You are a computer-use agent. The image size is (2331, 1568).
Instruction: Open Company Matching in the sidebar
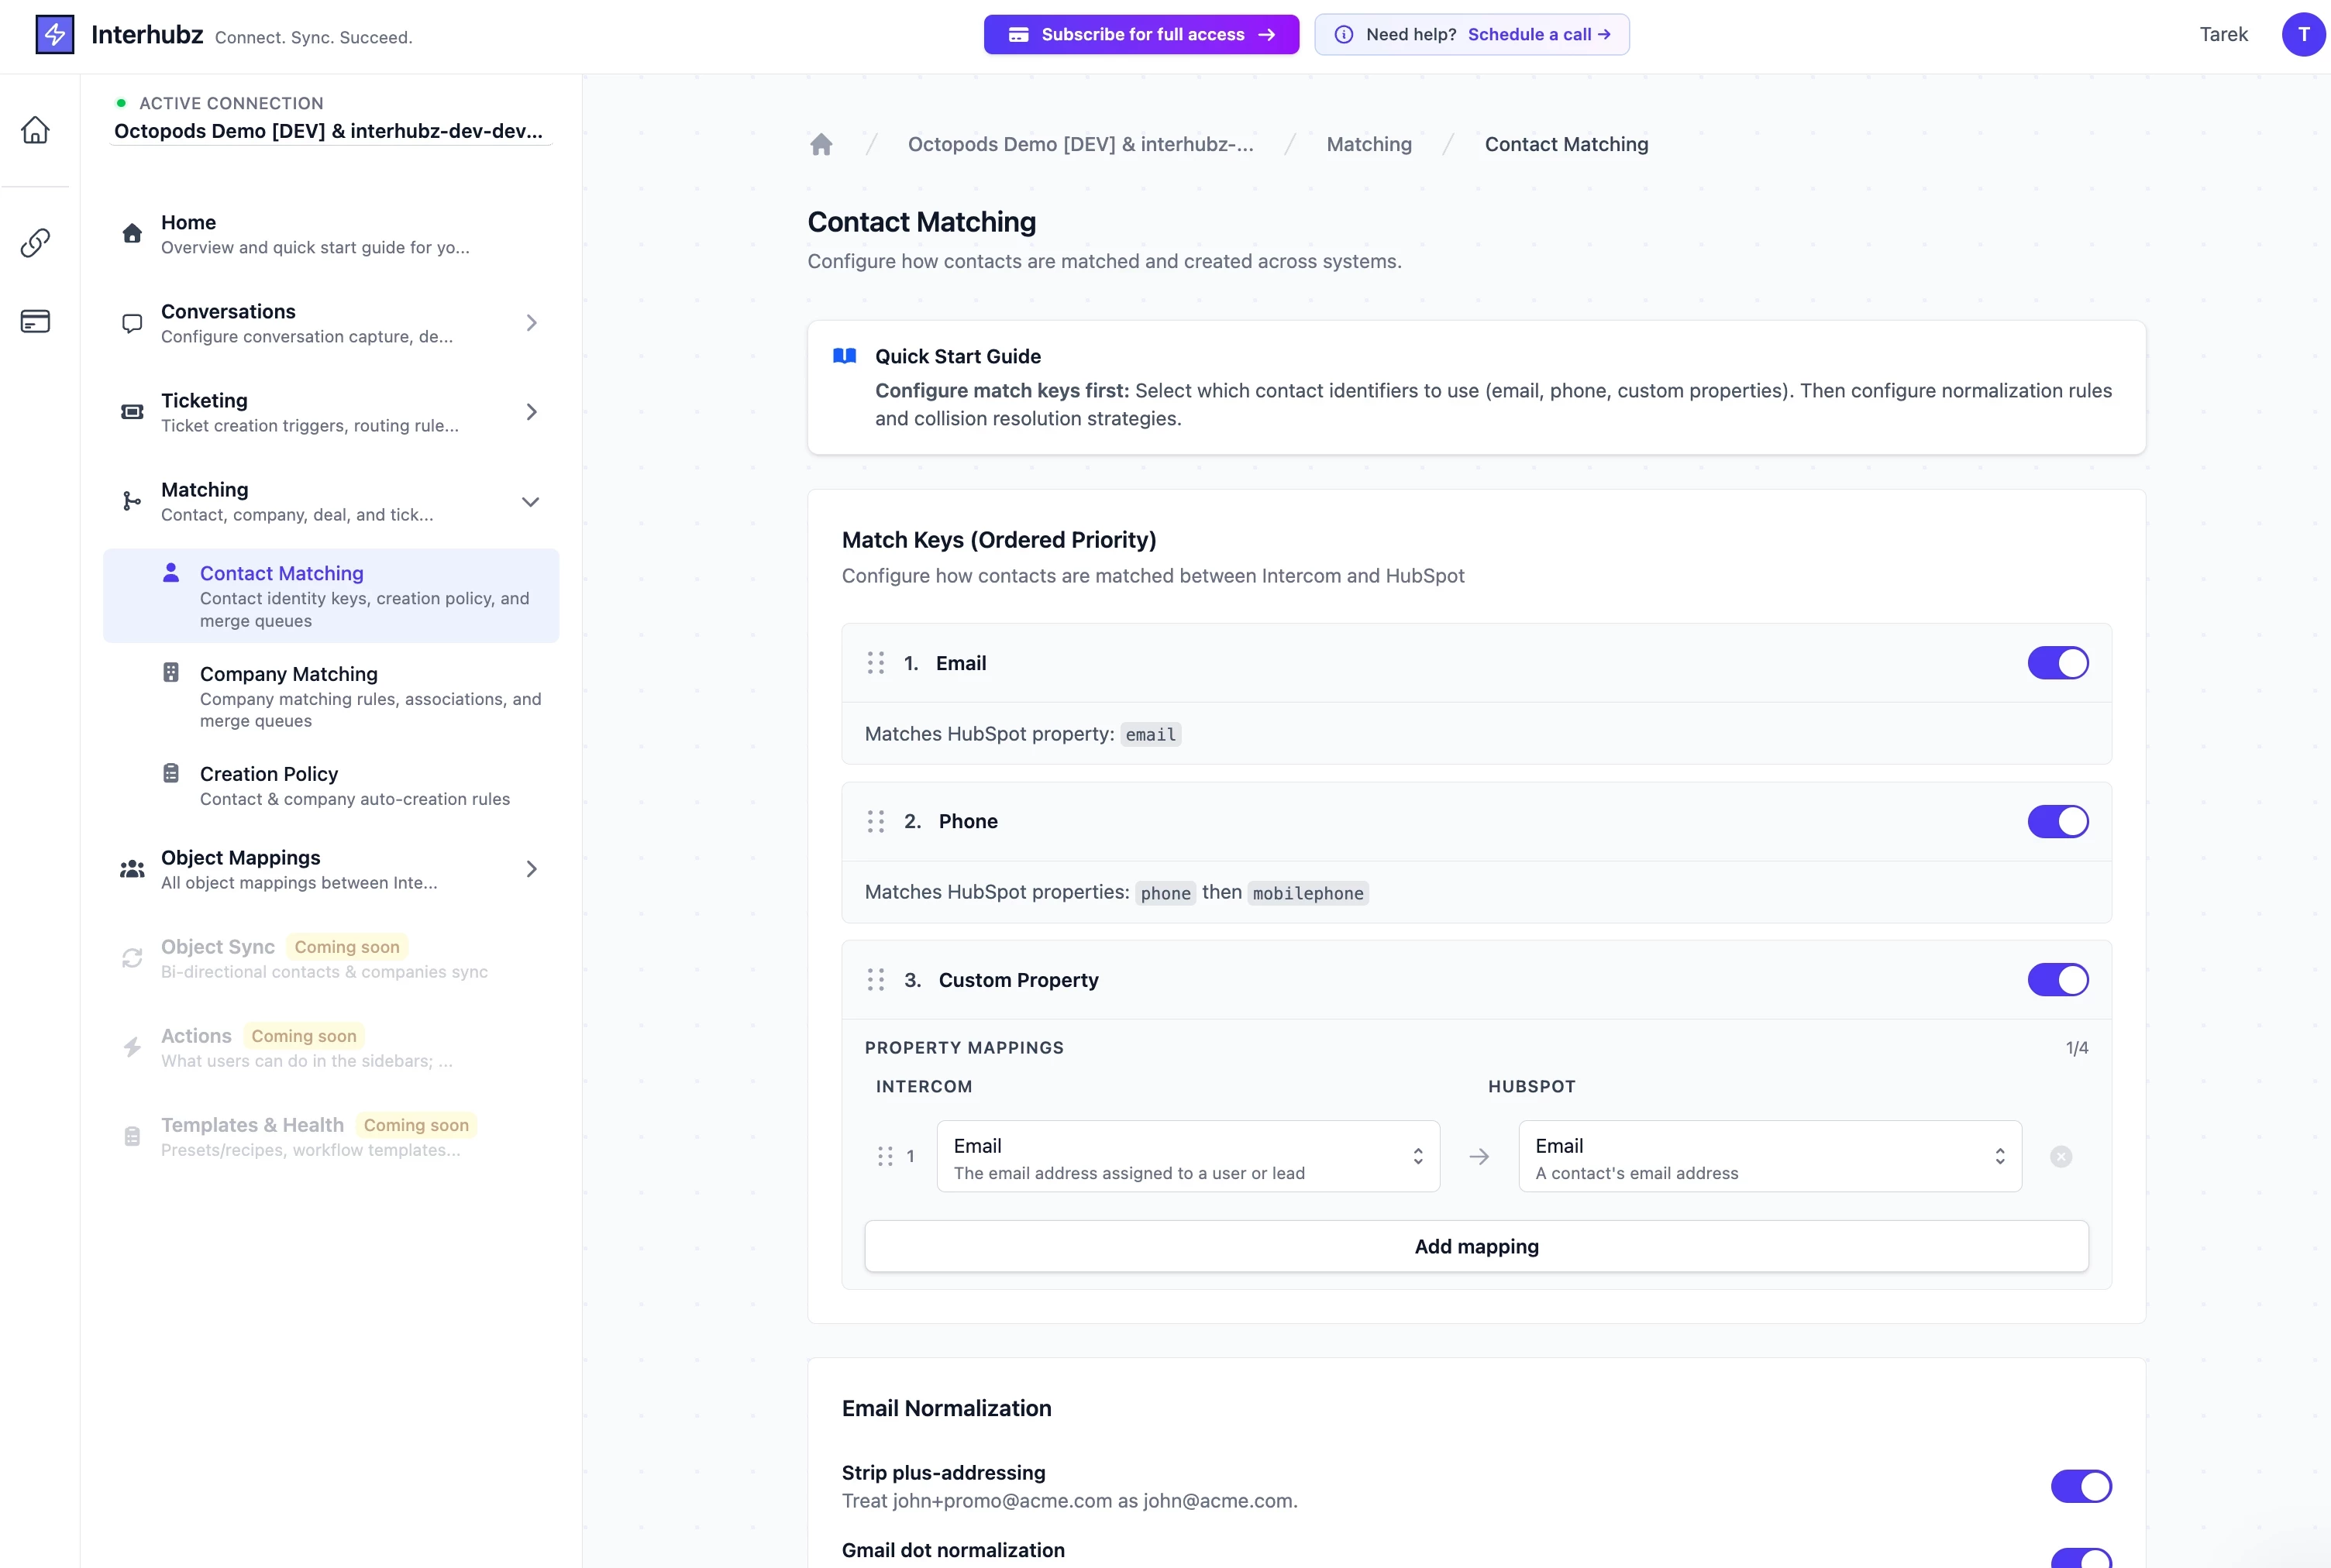(x=289, y=674)
